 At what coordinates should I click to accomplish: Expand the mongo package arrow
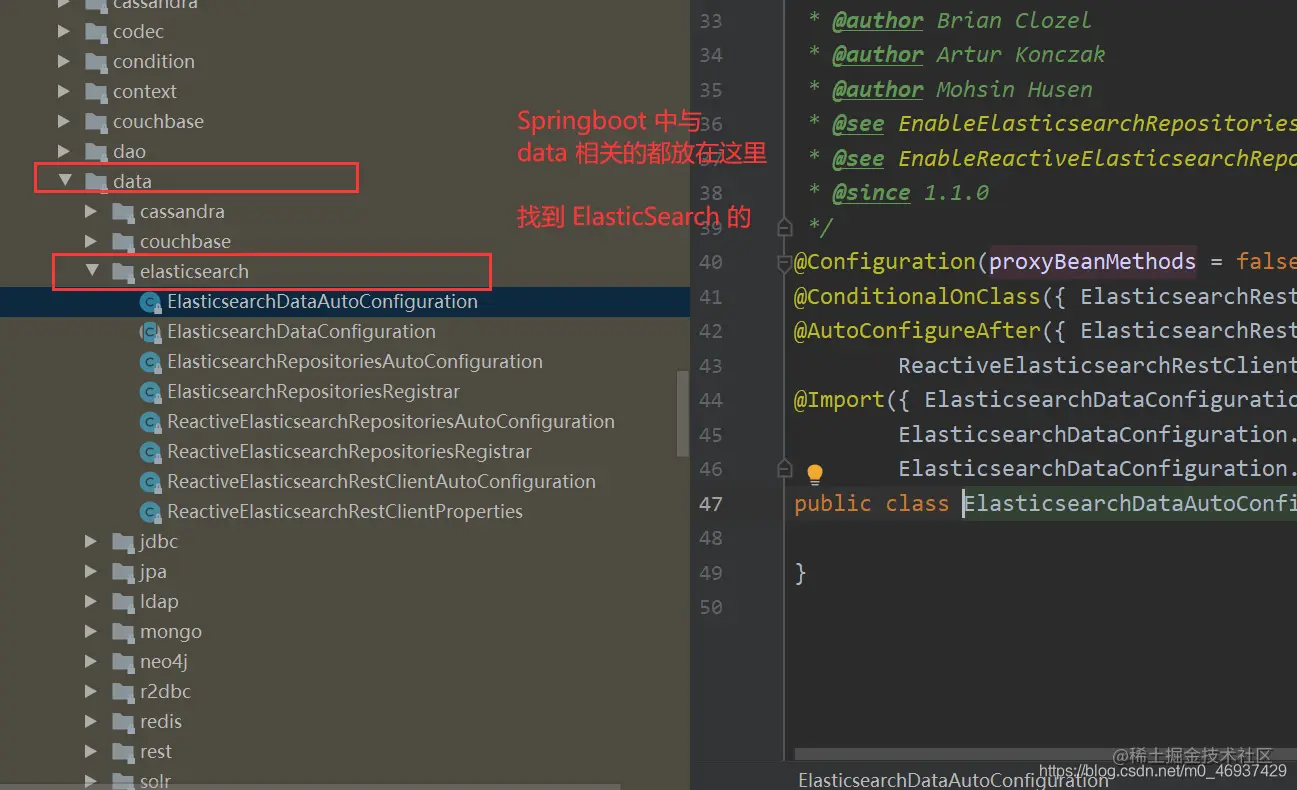pyautogui.click(x=92, y=632)
